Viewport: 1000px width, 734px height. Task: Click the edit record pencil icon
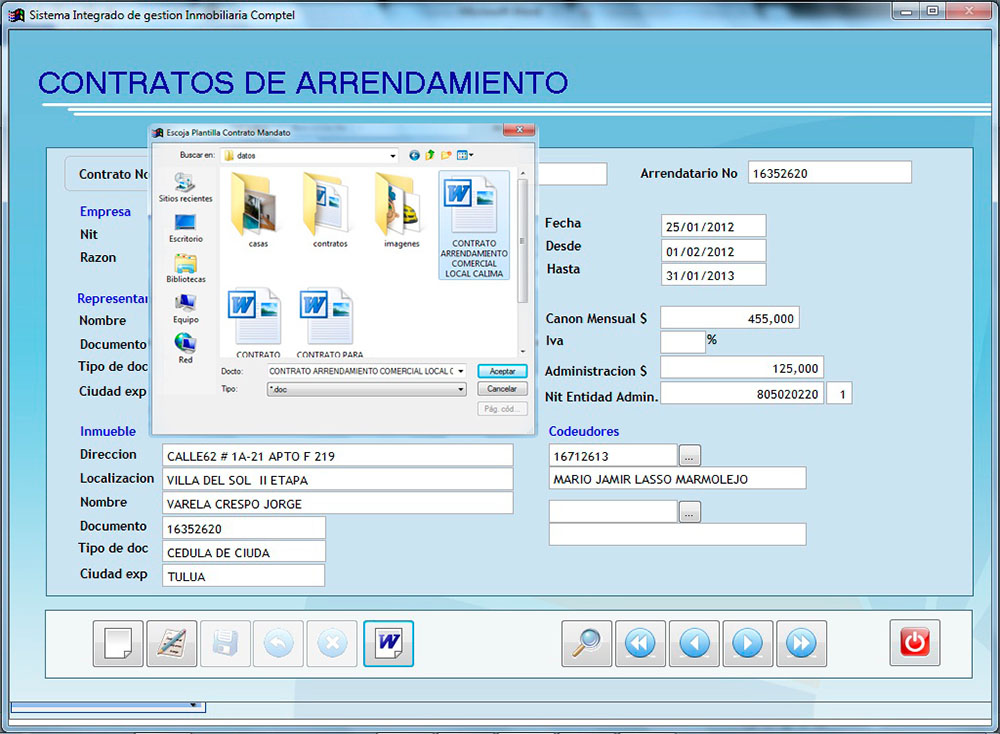(x=172, y=643)
